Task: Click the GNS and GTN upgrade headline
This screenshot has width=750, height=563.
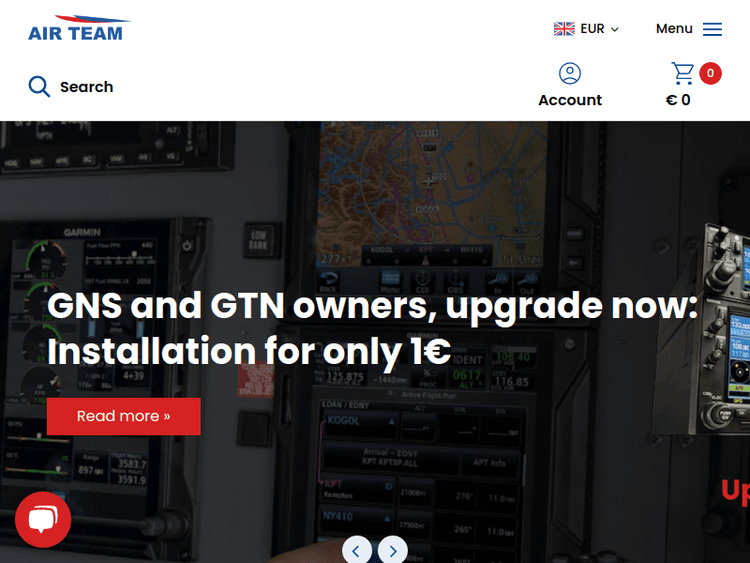Action: (x=372, y=328)
